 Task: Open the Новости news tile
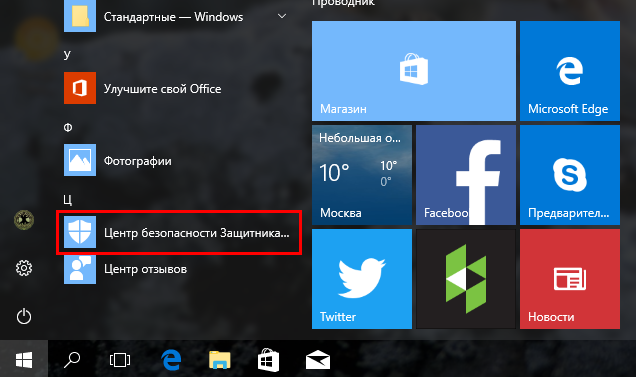(570, 279)
